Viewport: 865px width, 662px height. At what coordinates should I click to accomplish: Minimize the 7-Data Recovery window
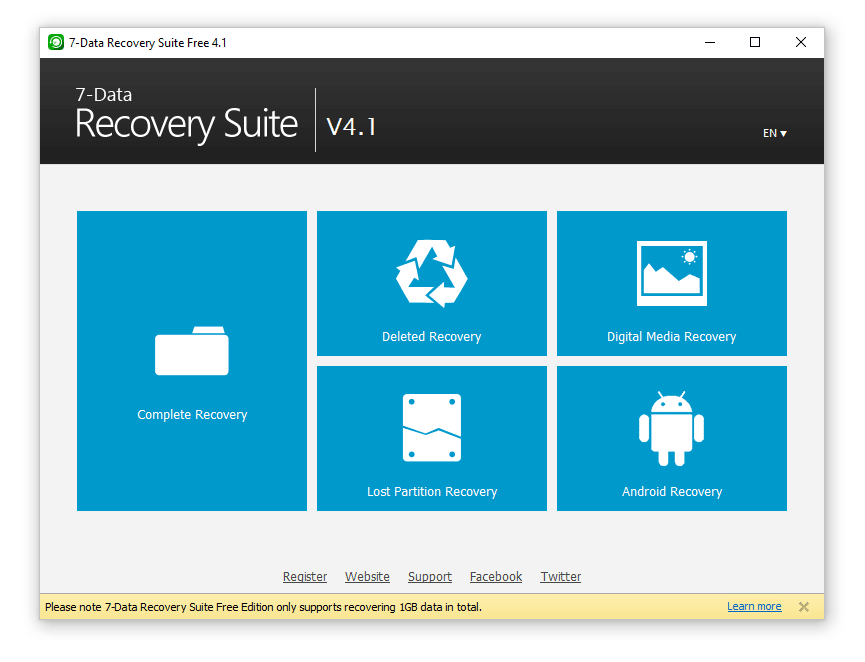coord(710,42)
